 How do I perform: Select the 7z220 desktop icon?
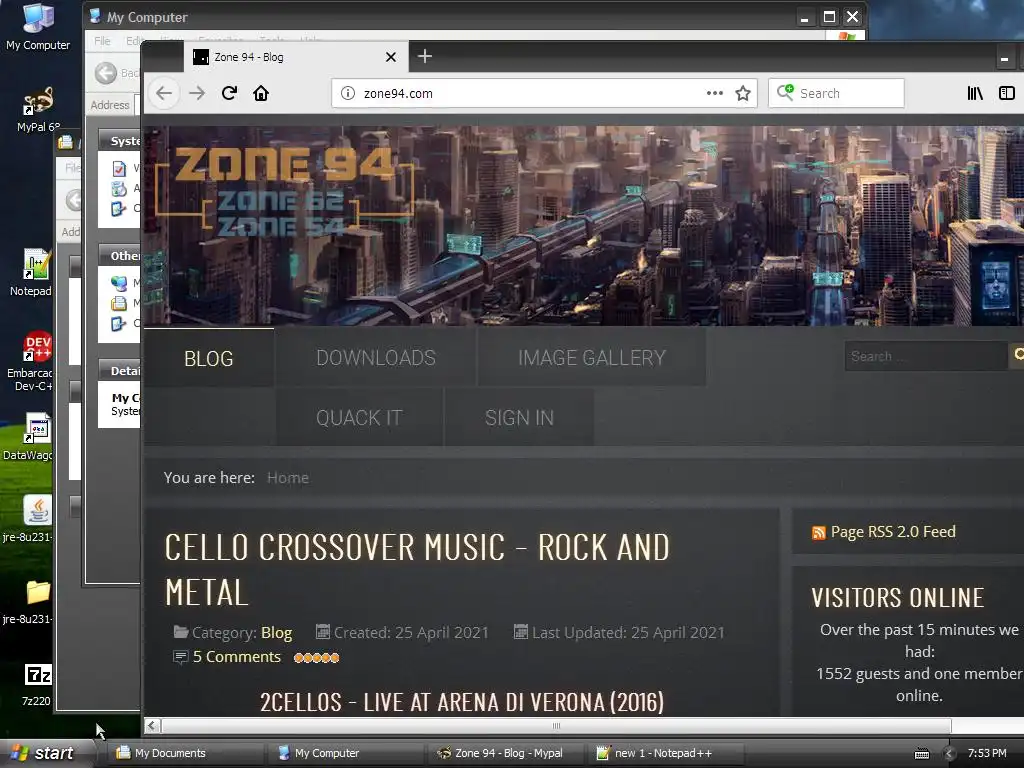point(37,684)
